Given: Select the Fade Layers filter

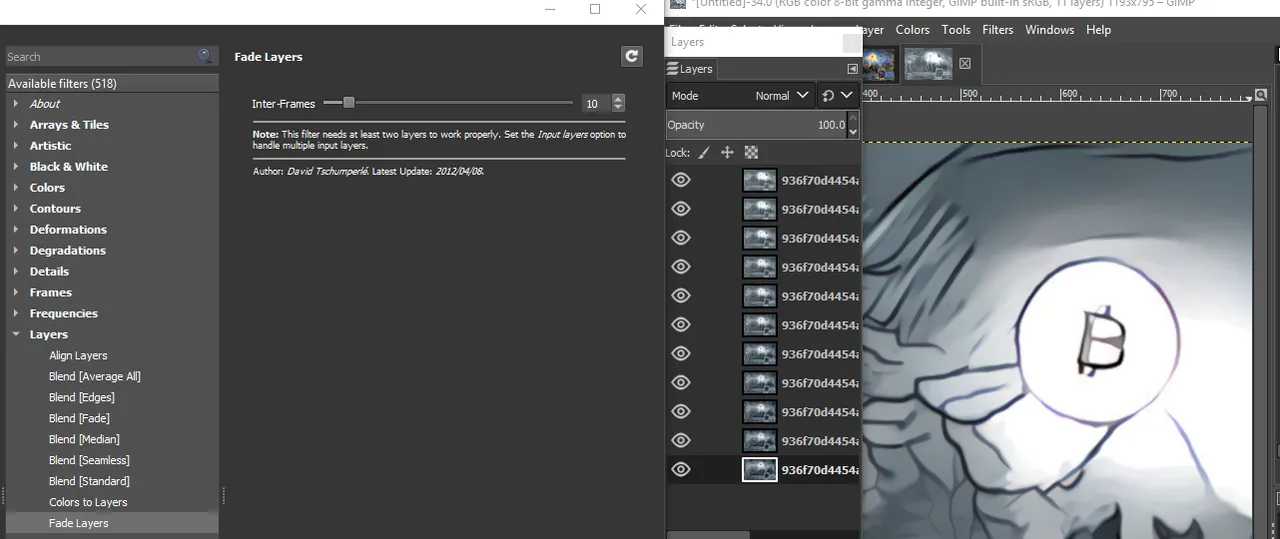Looking at the screenshot, I should click(x=78, y=524).
